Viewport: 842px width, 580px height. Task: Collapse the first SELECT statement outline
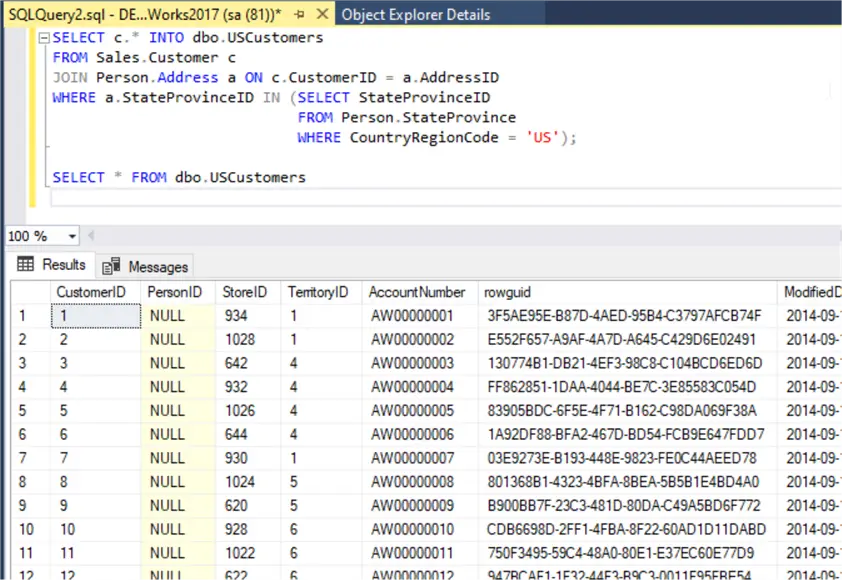point(43,38)
